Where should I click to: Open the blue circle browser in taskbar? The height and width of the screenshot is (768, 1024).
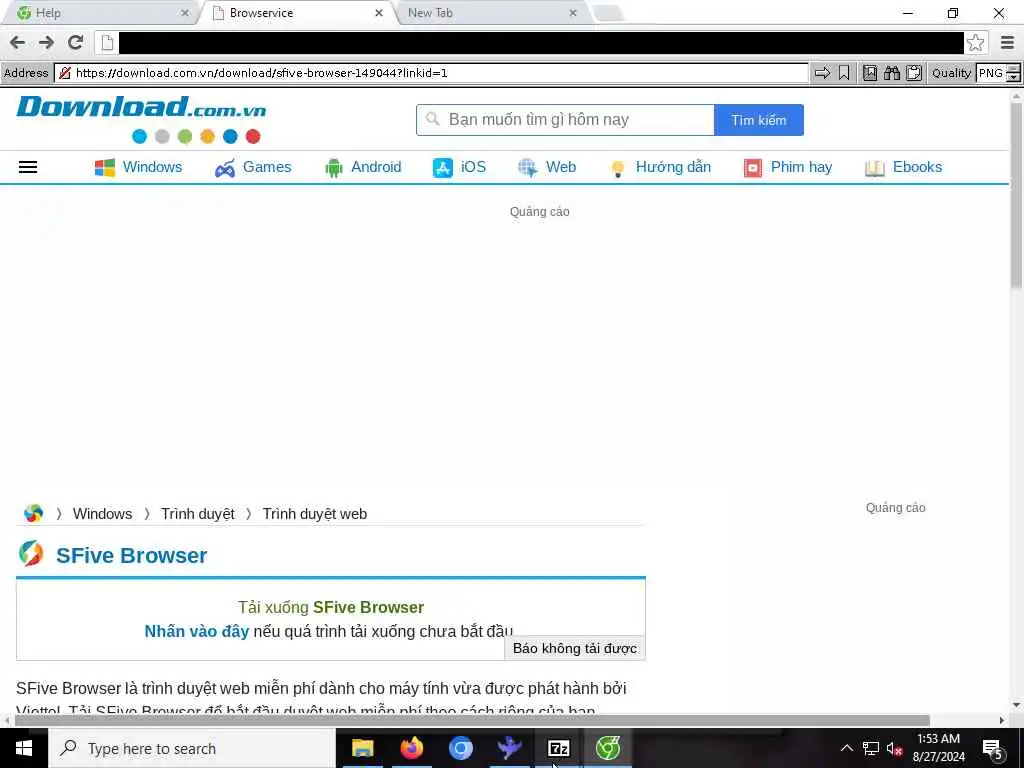pos(460,748)
